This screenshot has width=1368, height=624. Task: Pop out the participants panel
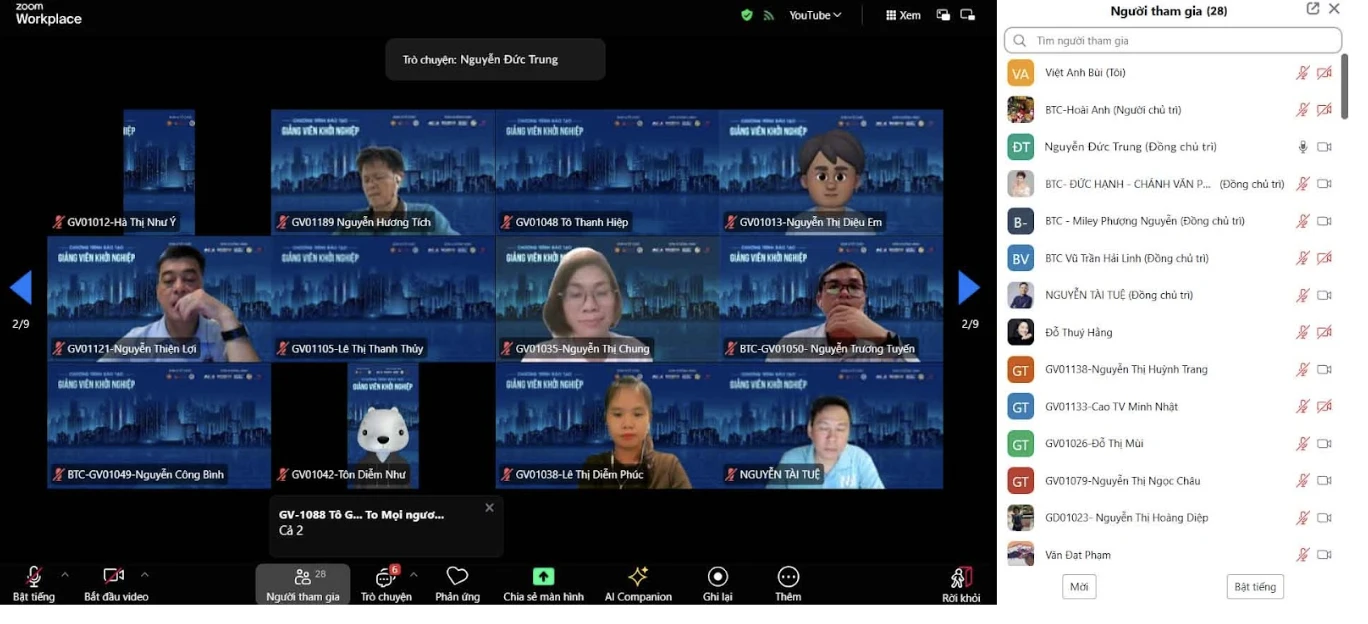click(x=1313, y=9)
